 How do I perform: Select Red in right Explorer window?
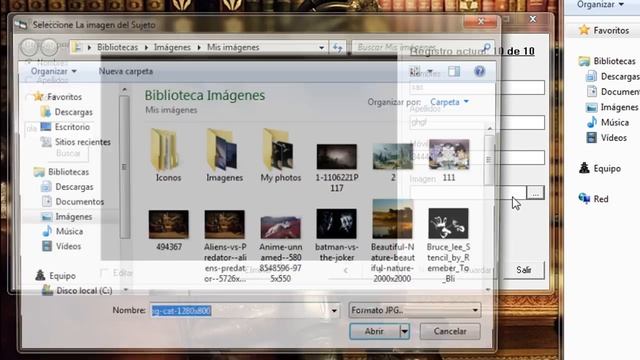(x=594, y=199)
